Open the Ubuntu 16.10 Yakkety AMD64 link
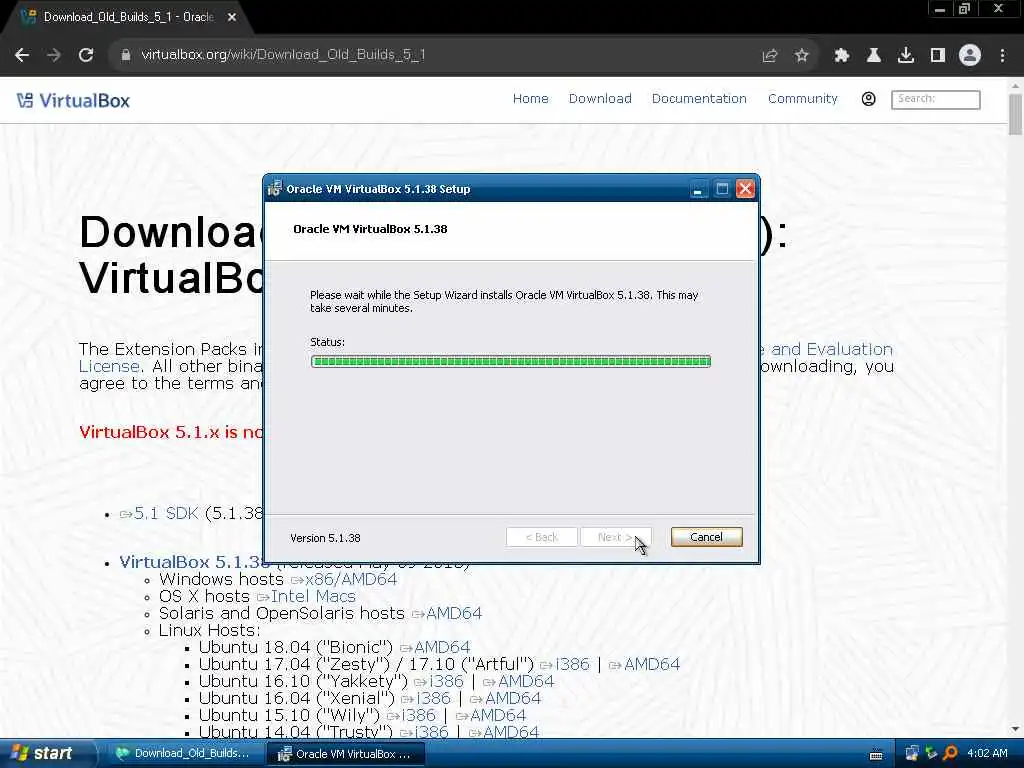 519,681
